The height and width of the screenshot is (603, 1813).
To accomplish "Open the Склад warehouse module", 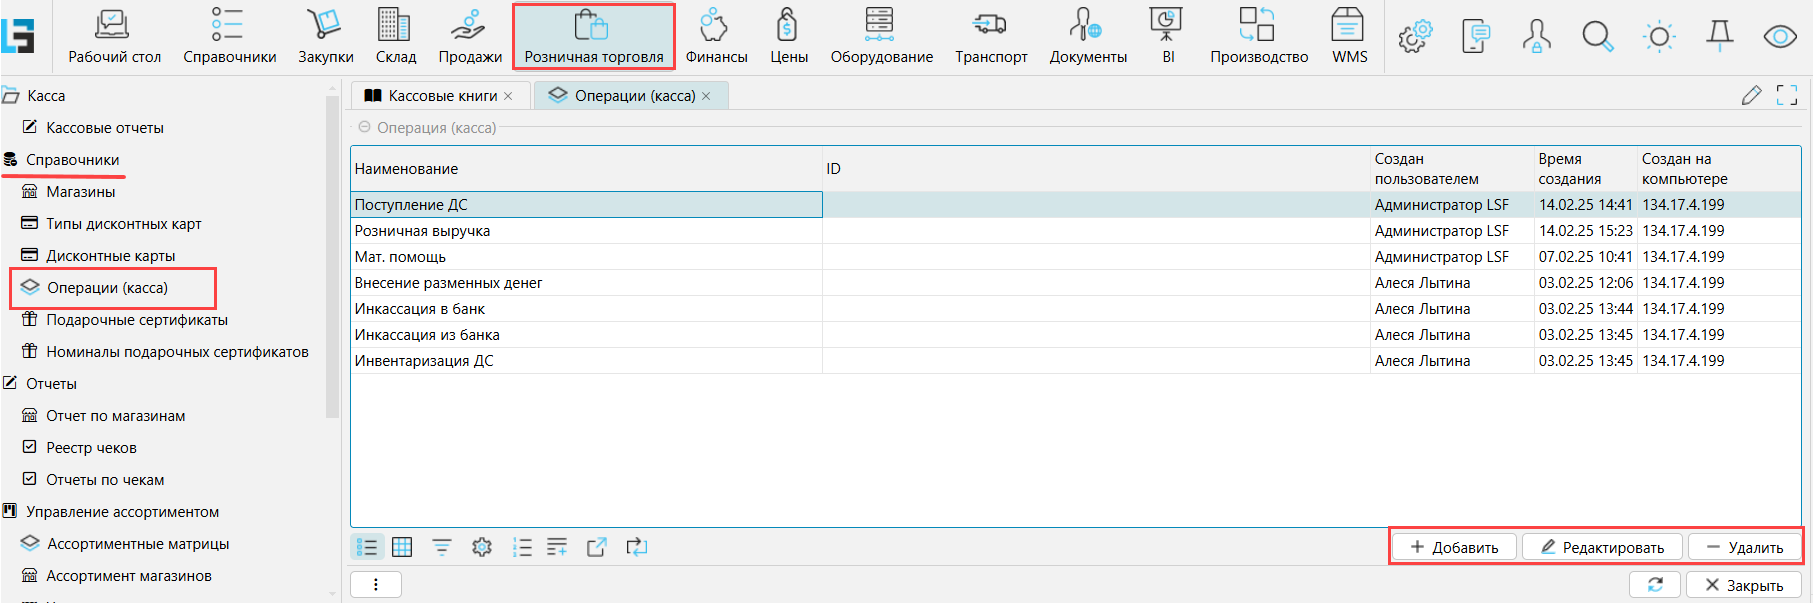I will (x=395, y=36).
